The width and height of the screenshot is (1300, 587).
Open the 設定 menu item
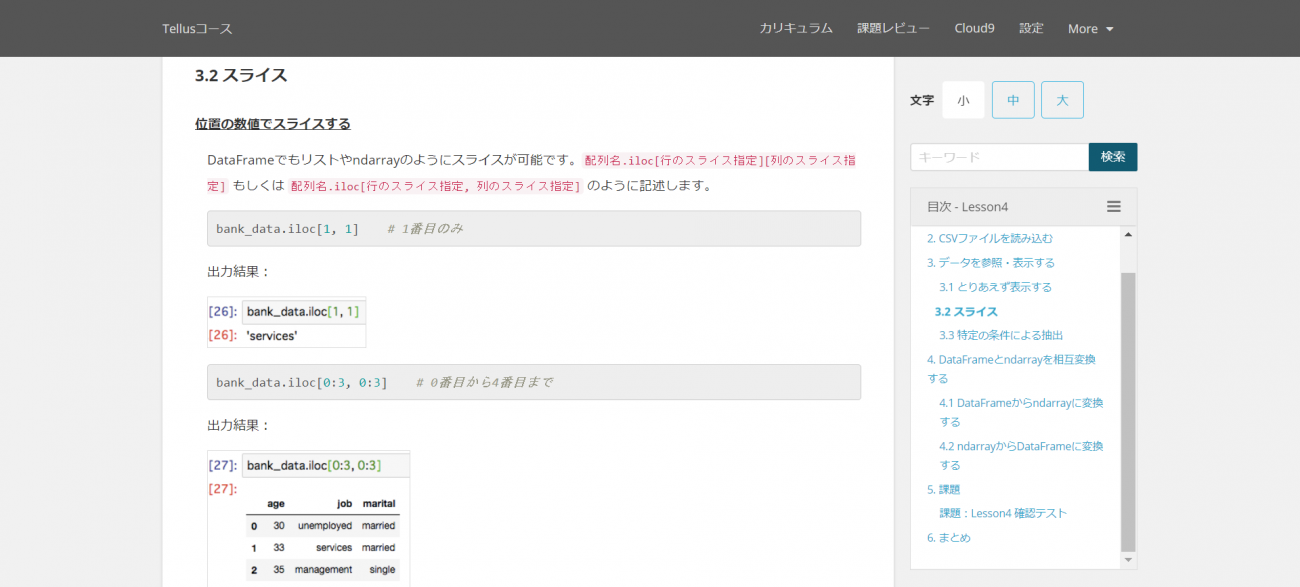1031,28
